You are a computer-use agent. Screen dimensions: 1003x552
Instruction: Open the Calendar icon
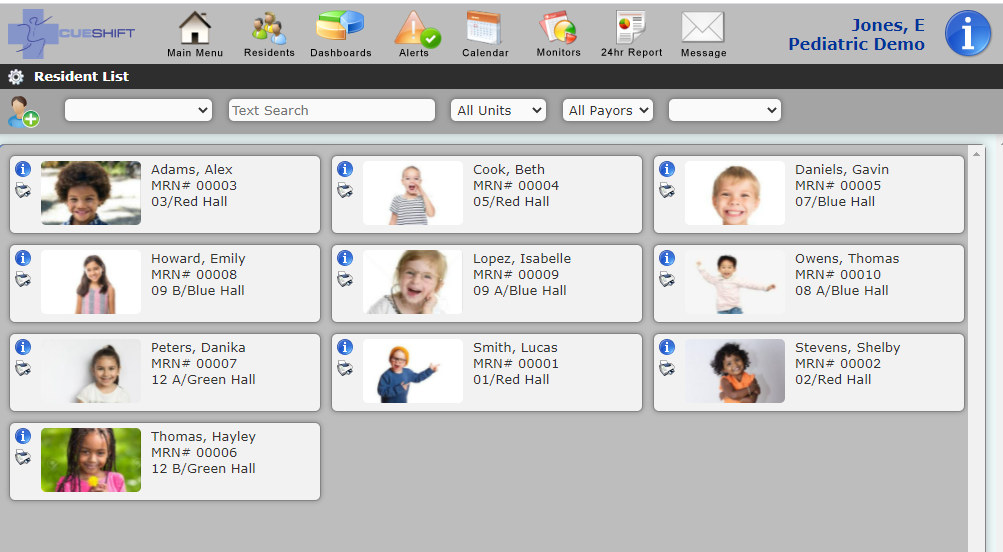pos(484,28)
